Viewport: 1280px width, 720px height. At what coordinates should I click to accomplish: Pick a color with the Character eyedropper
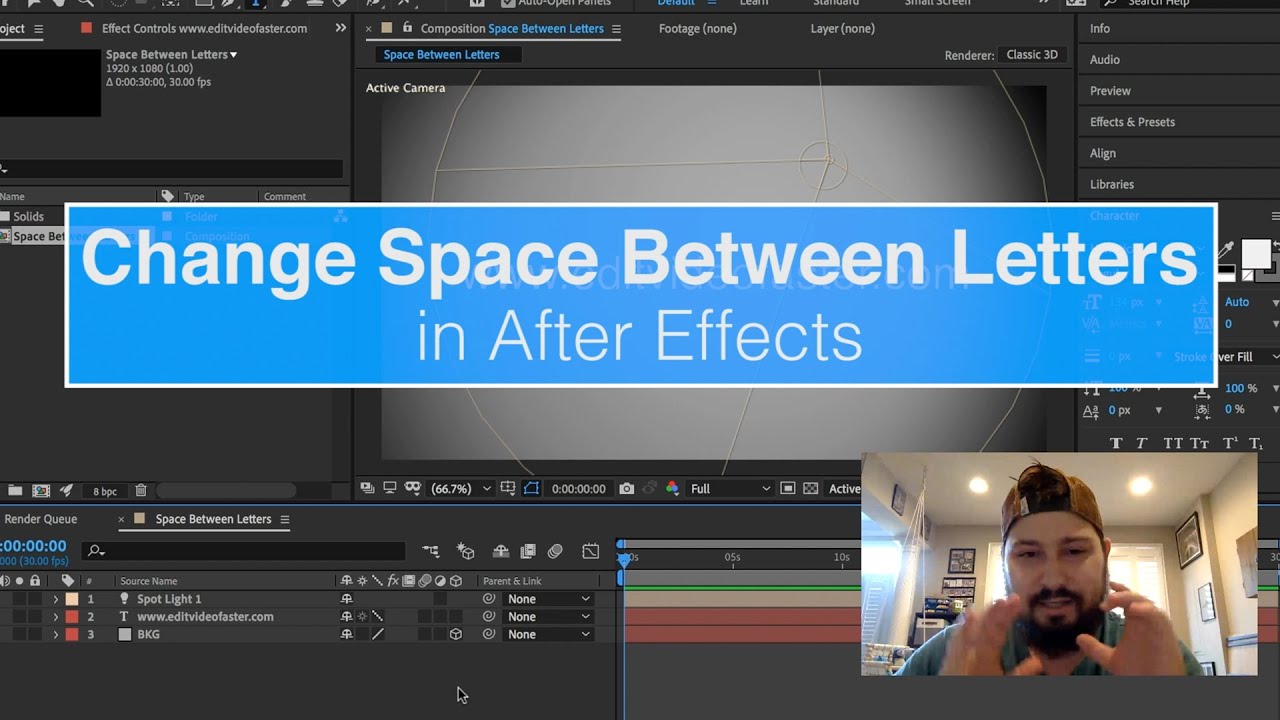pos(1227,249)
